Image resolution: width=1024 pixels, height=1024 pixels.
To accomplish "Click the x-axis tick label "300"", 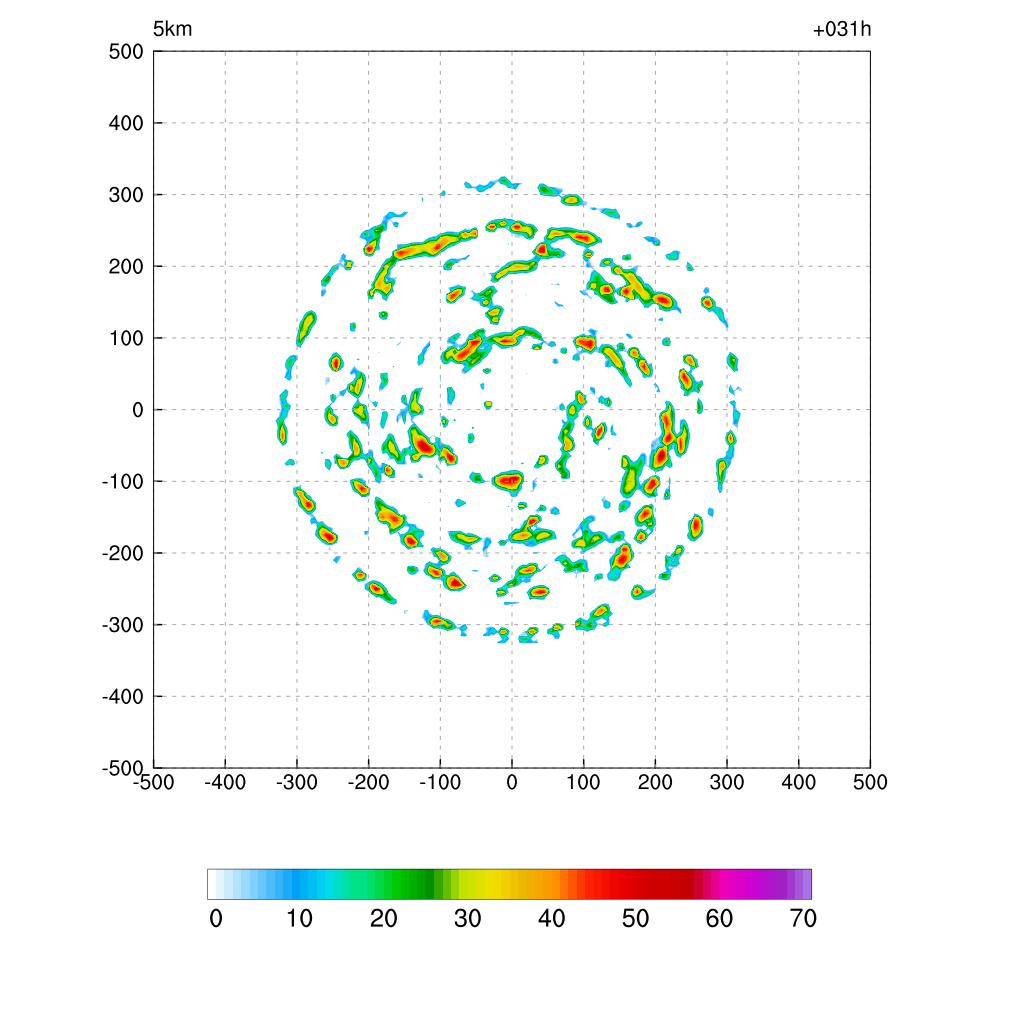I will 727,782.
